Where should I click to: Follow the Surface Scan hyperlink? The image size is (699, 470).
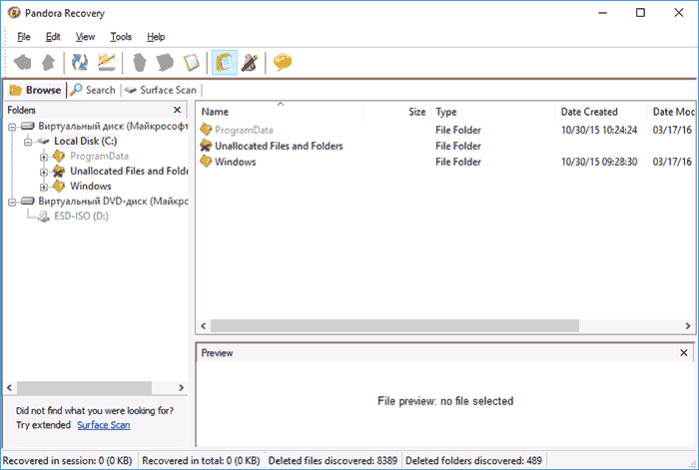tap(104, 425)
